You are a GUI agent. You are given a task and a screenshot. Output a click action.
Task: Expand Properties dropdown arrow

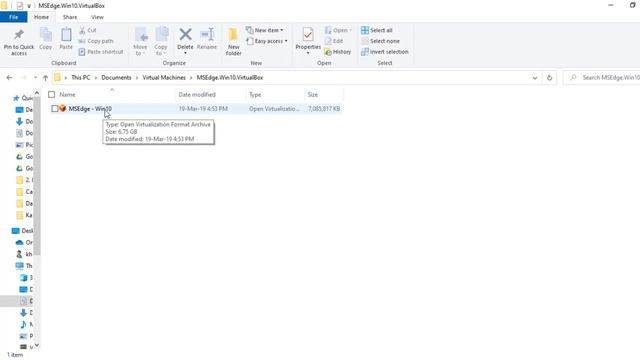coord(308,53)
